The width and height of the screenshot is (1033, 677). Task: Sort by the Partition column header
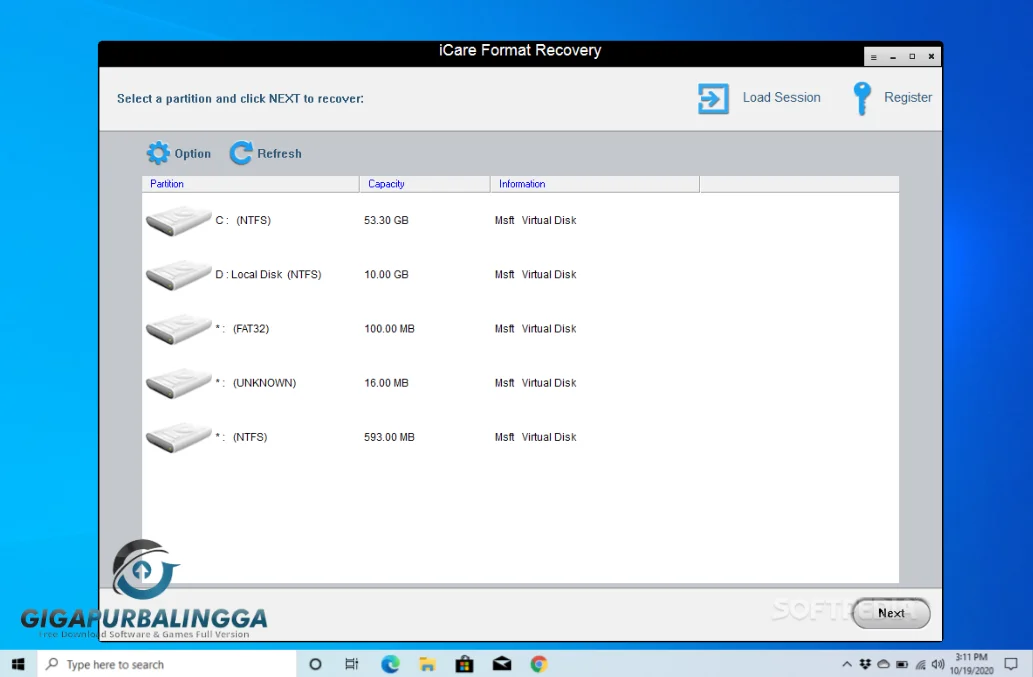point(167,184)
